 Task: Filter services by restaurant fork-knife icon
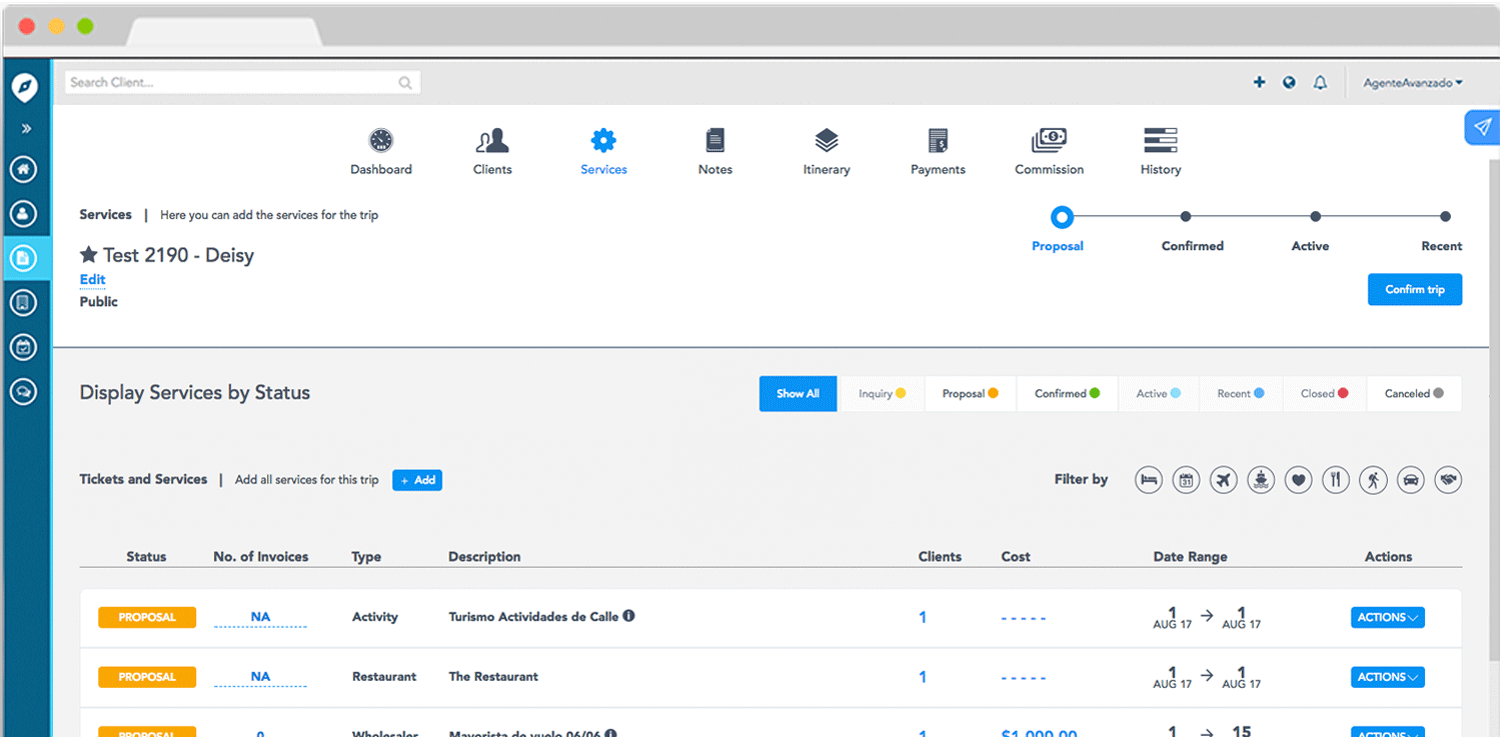point(1336,480)
